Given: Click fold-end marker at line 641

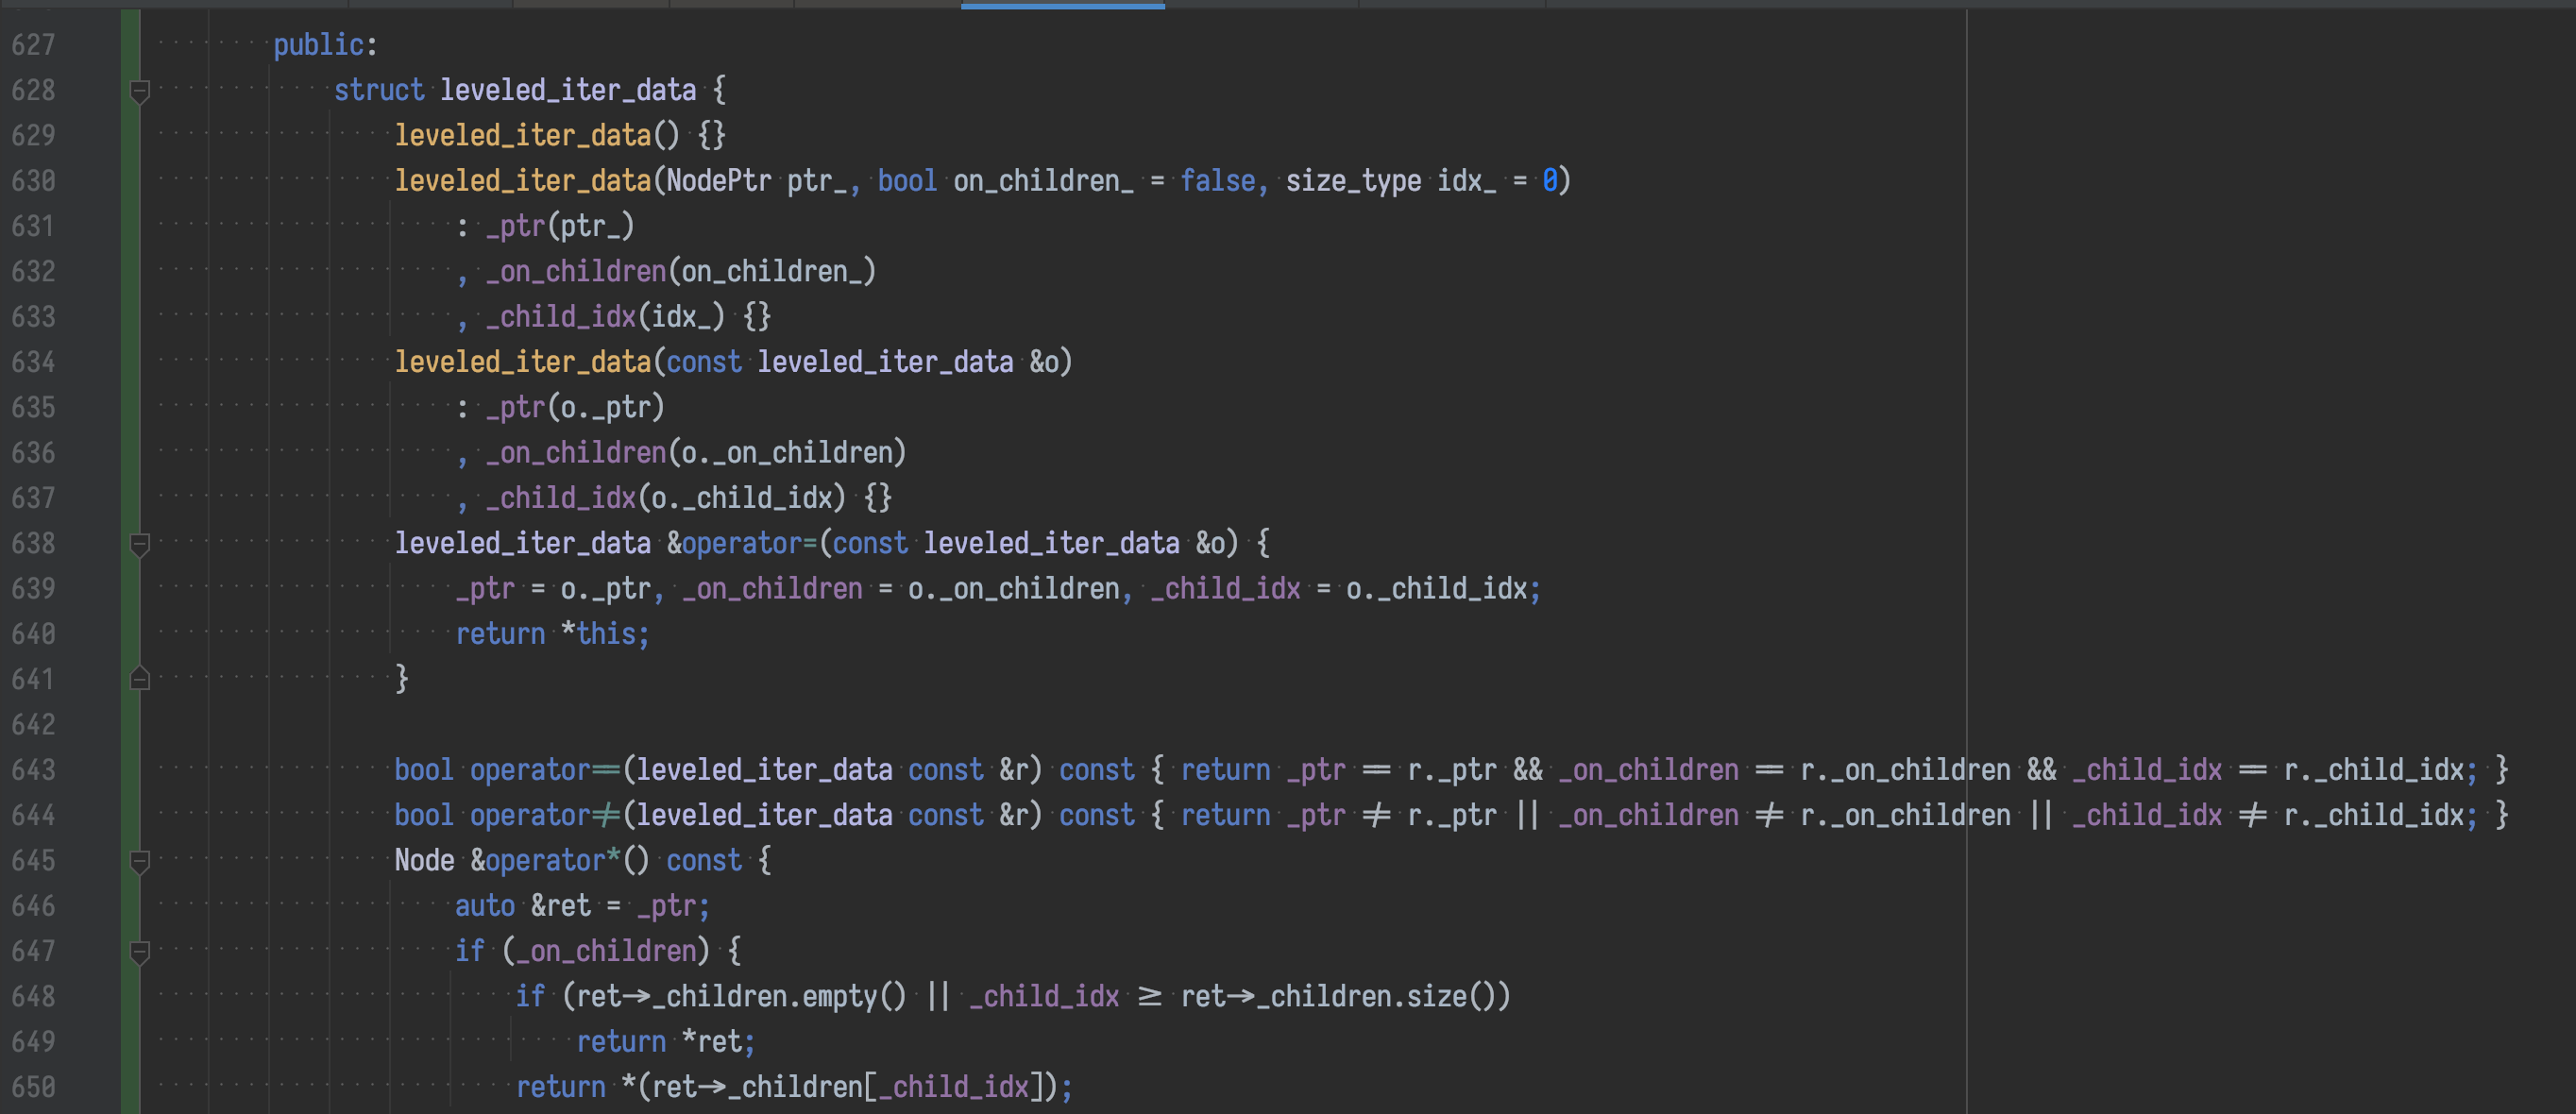Looking at the screenshot, I should [140, 679].
